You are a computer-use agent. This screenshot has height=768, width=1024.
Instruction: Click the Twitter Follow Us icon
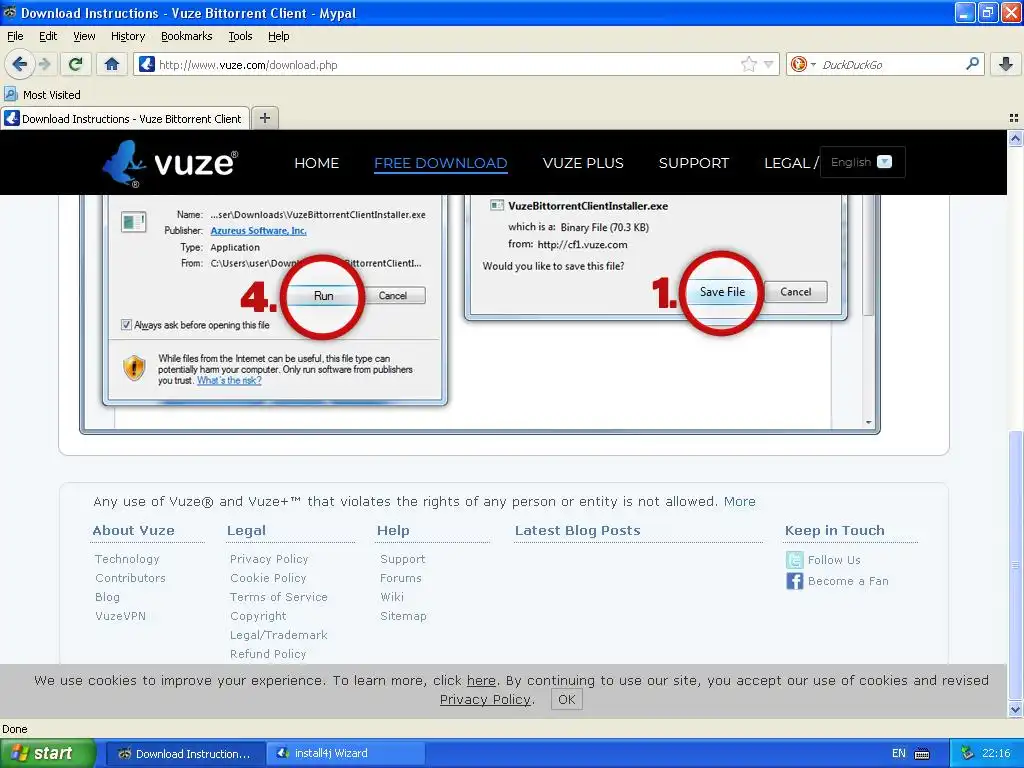(794, 560)
